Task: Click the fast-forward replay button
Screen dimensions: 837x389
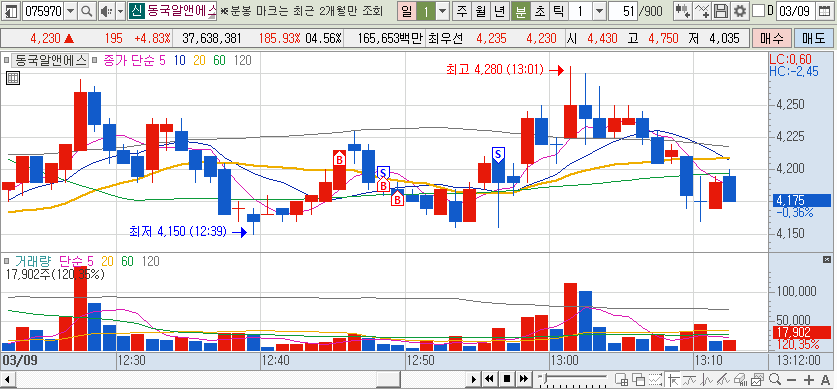Action: 524,379
